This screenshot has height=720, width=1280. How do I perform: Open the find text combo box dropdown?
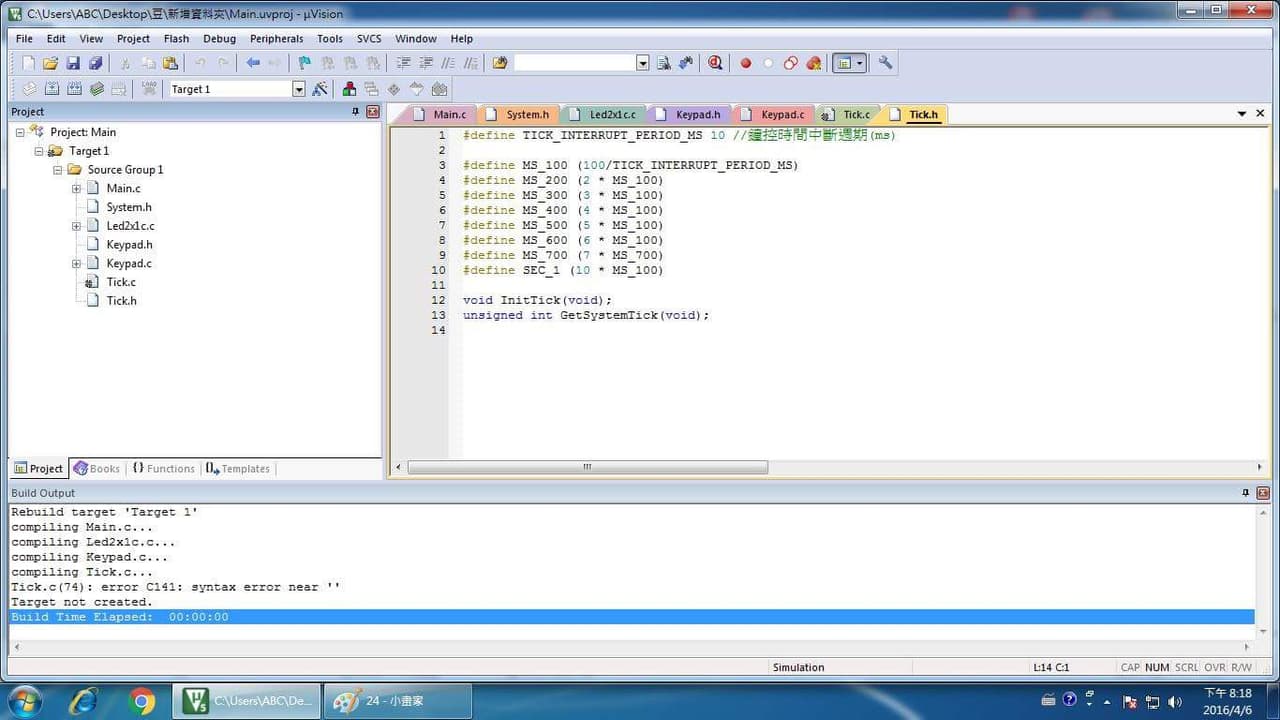(x=643, y=63)
